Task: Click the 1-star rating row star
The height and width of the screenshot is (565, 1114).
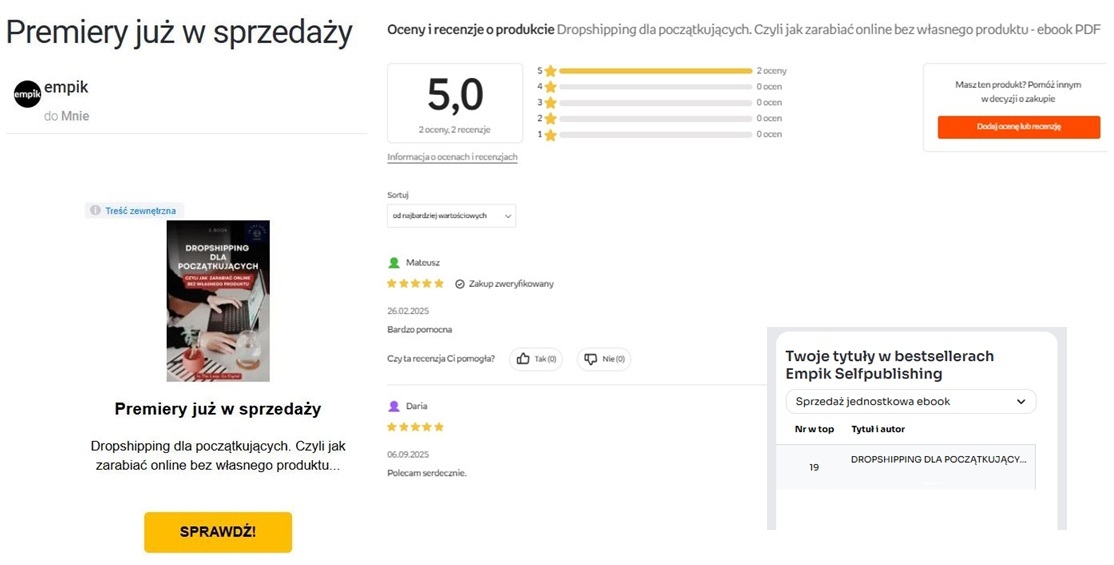Action: pos(550,134)
